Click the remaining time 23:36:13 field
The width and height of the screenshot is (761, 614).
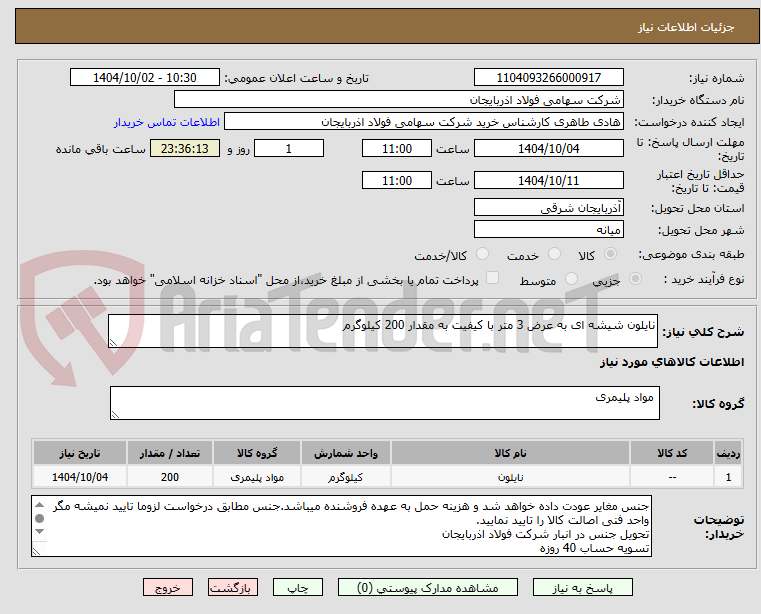pos(185,149)
